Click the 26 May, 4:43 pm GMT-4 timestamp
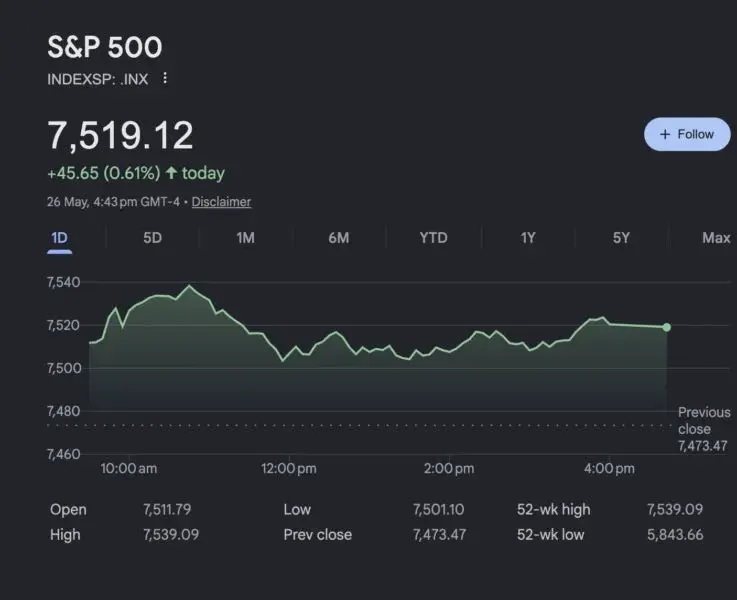 point(113,202)
